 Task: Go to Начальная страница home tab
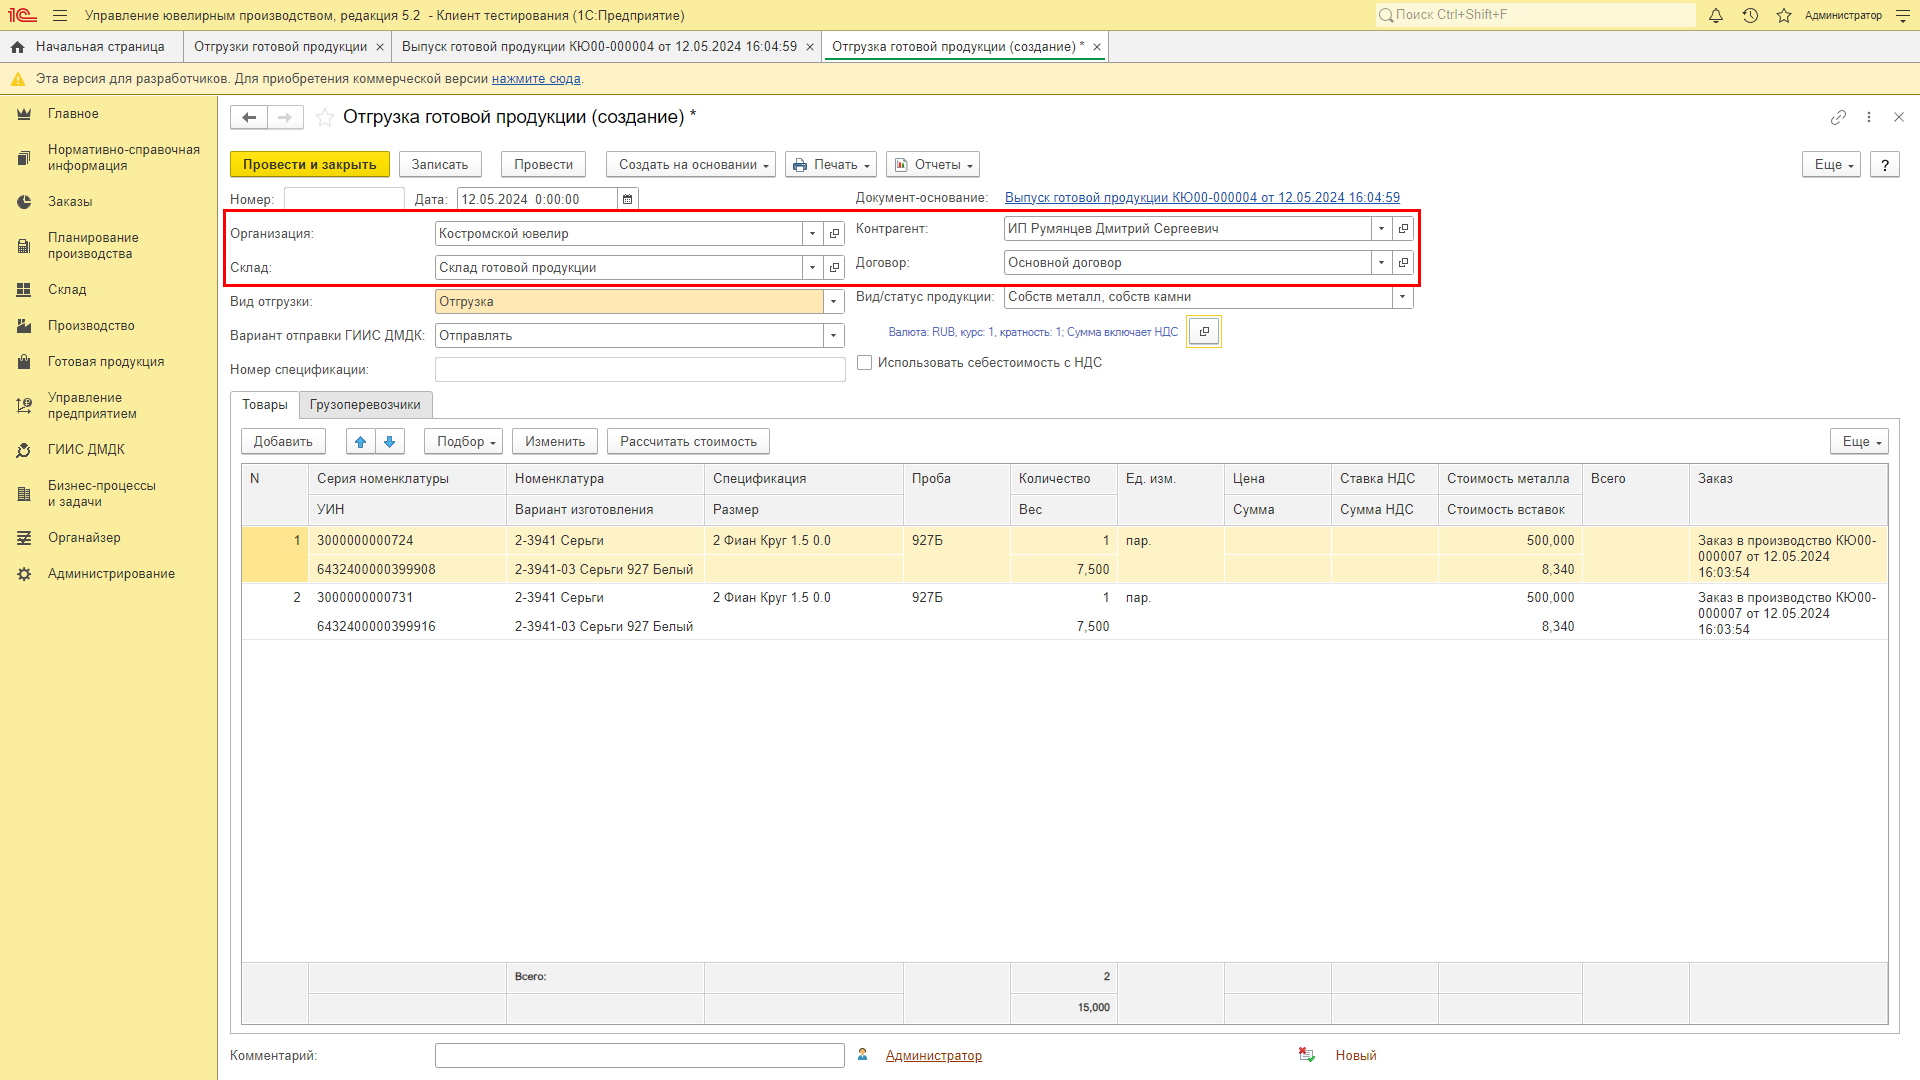click(x=90, y=47)
